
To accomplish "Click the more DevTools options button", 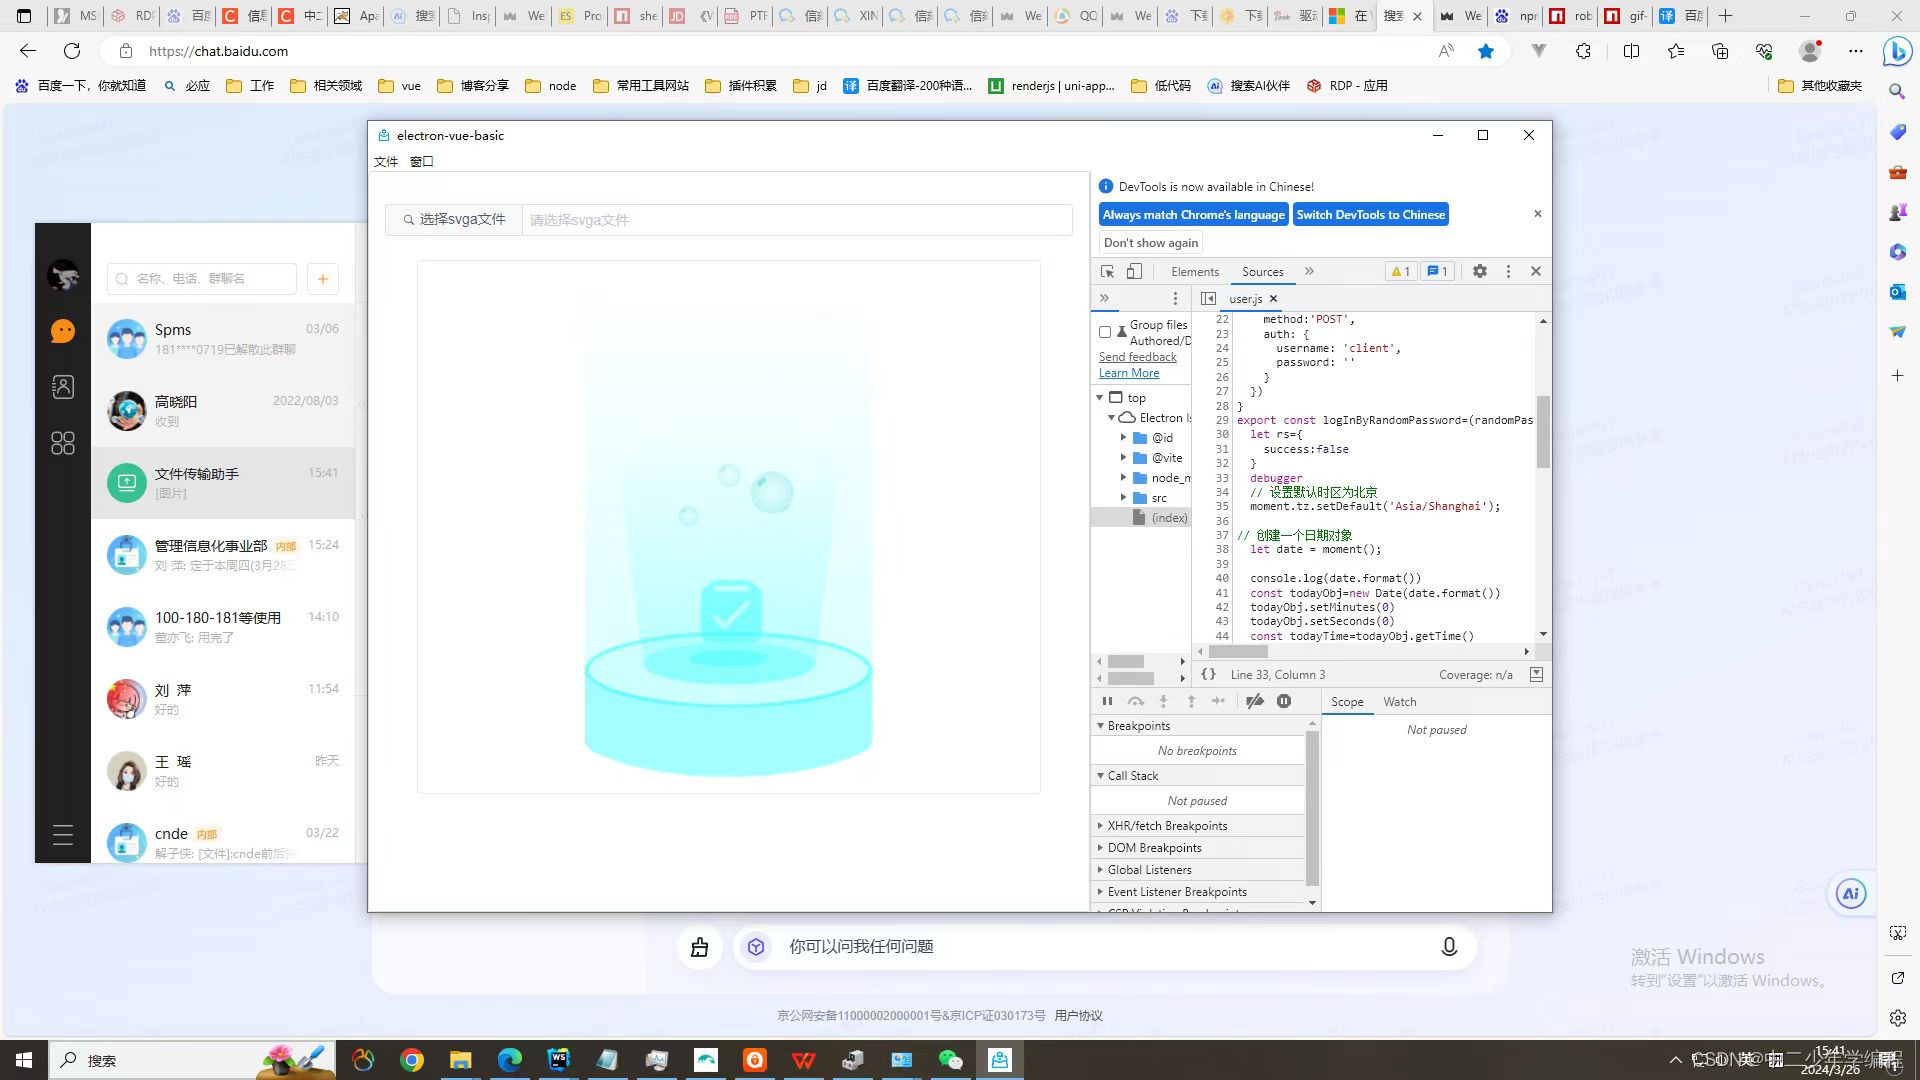I will click(x=1507, y=270).
